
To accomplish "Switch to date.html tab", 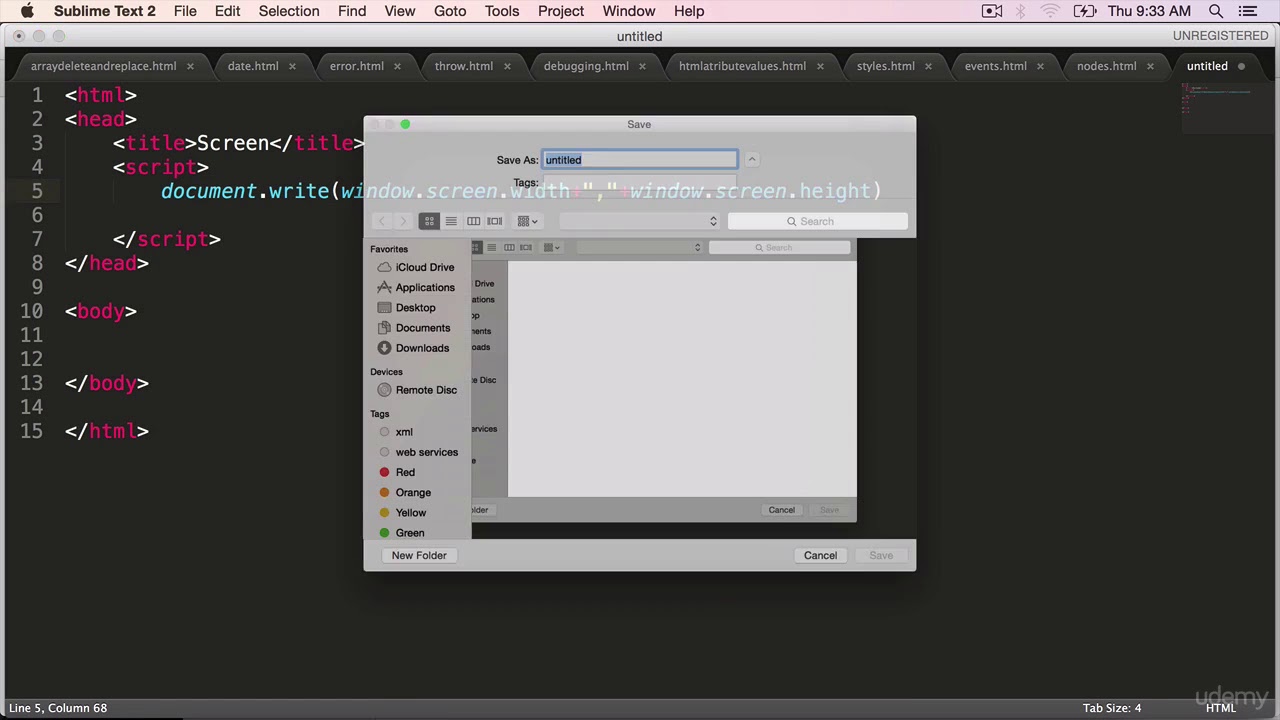I will pyautogui.click(x=253, y=66).
